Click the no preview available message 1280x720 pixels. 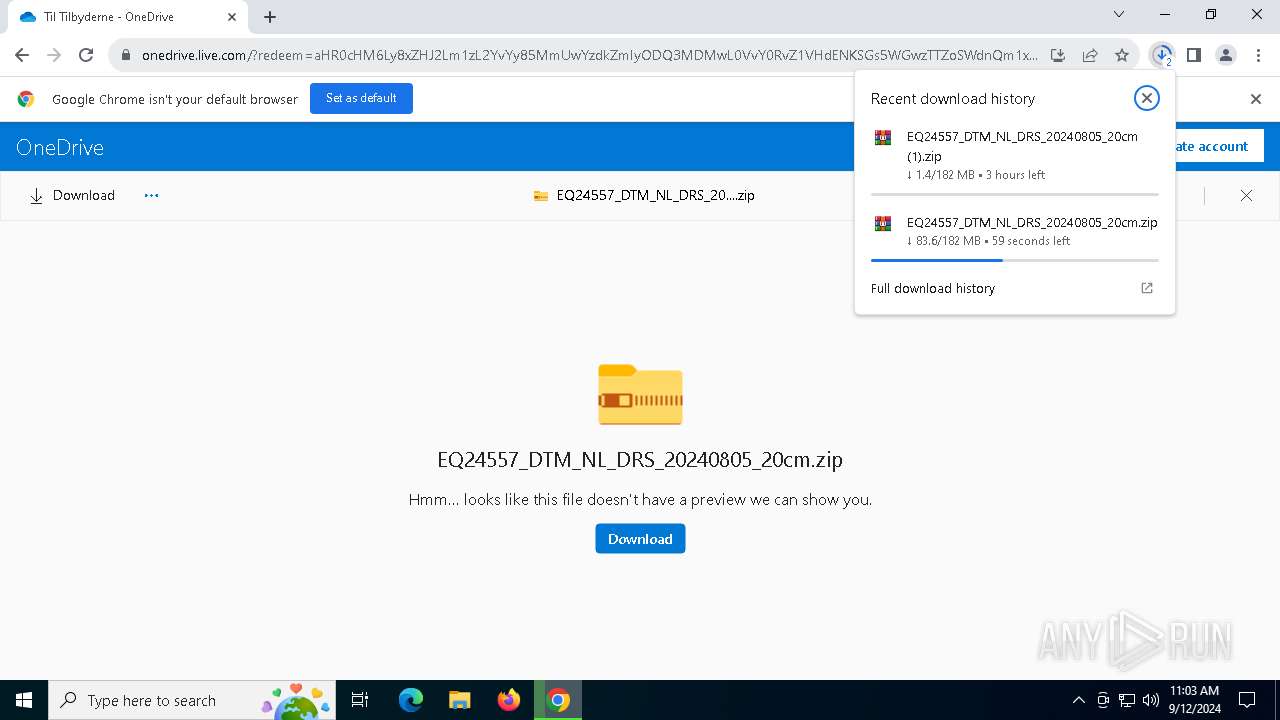point(640,499)
